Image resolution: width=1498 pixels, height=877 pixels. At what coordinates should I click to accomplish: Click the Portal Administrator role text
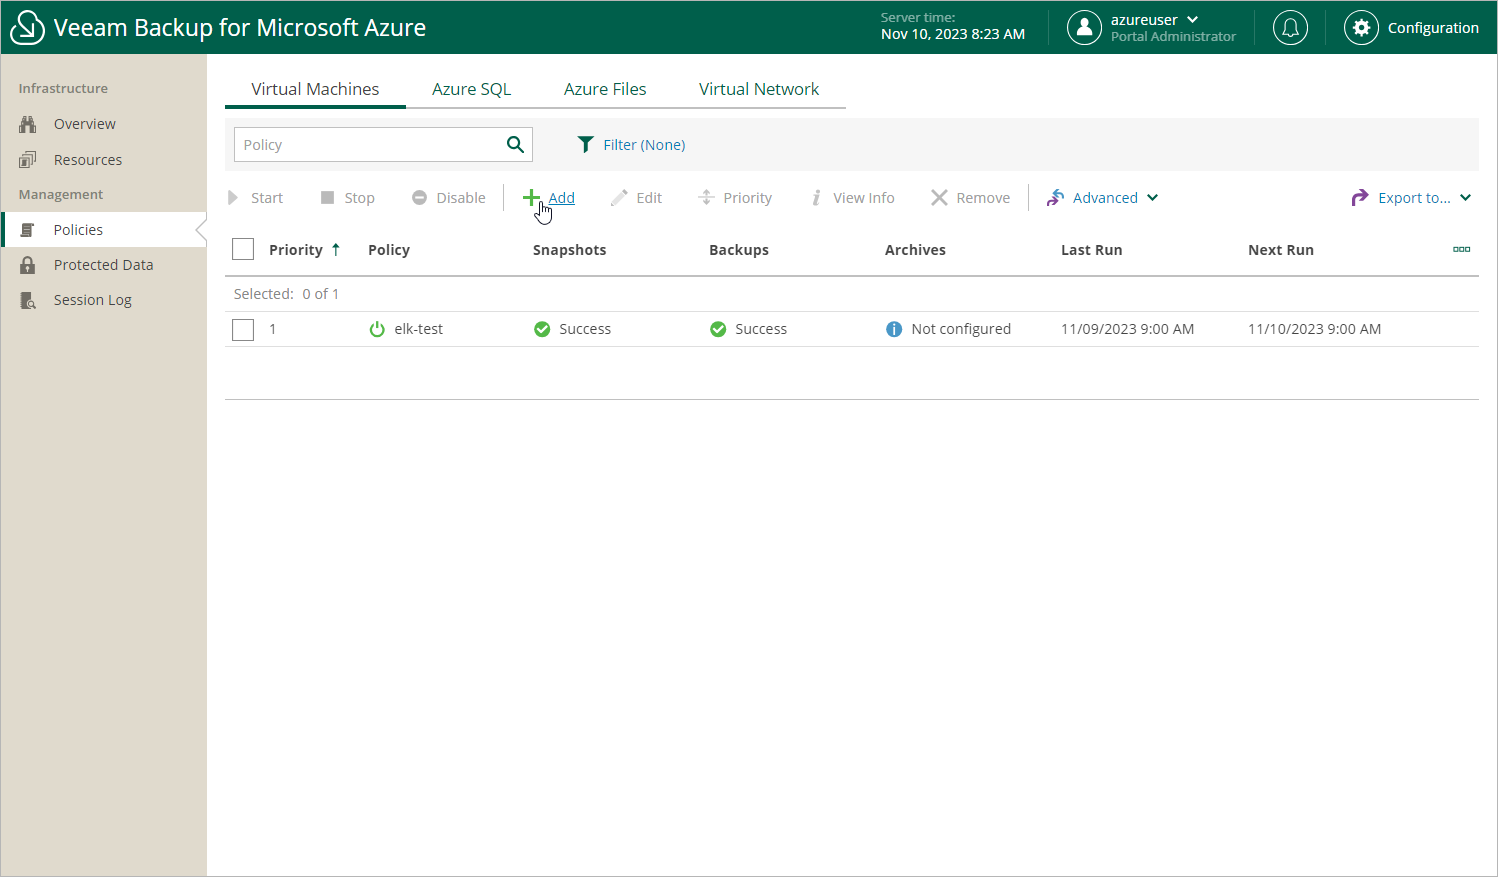click(1173, 37)
